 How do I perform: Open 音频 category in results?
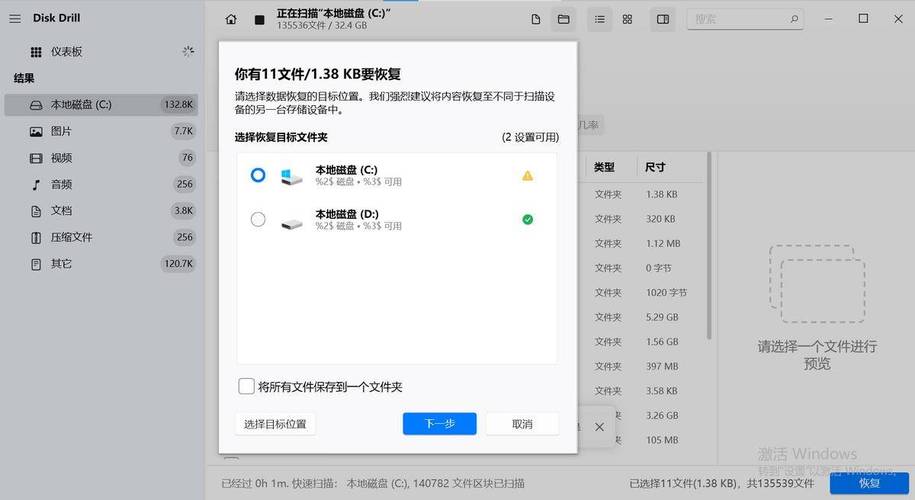[102, 184]
